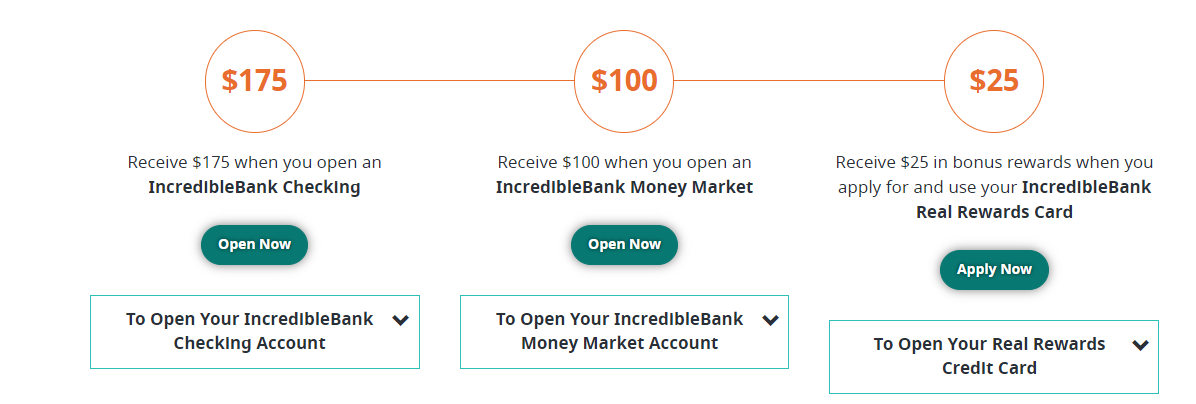Viewport: 1196px width, 404px height.
Task: Open Now for IncredibleBank Money Market
Action: 624,245
